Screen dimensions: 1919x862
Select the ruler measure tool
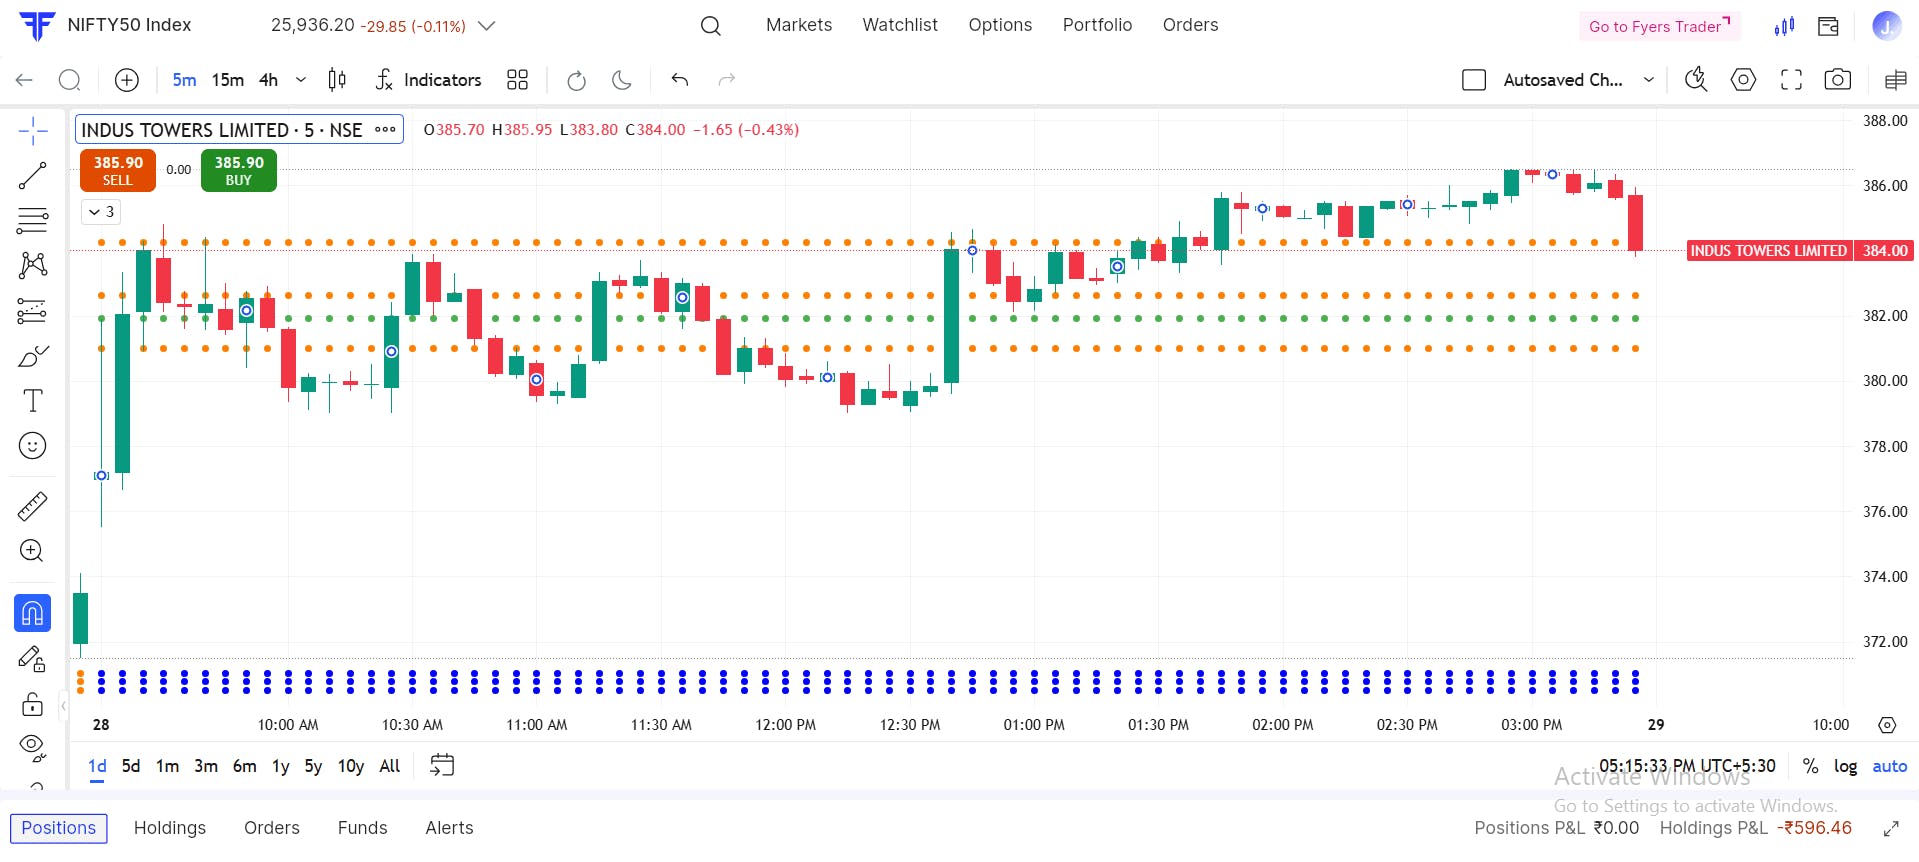click(x=33, y=506)
